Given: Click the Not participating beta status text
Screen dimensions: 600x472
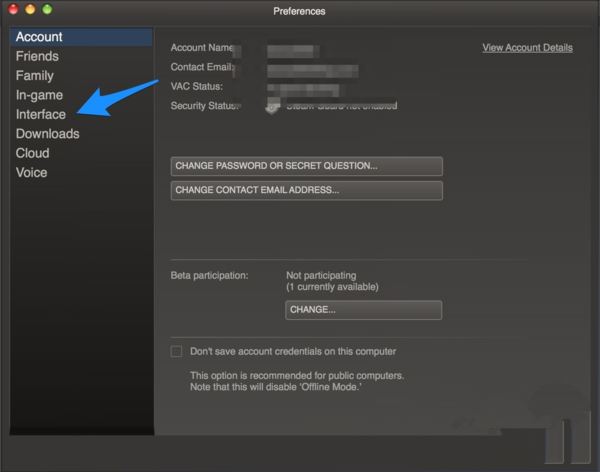Looking at the screenshot, I should click(321, 276).
